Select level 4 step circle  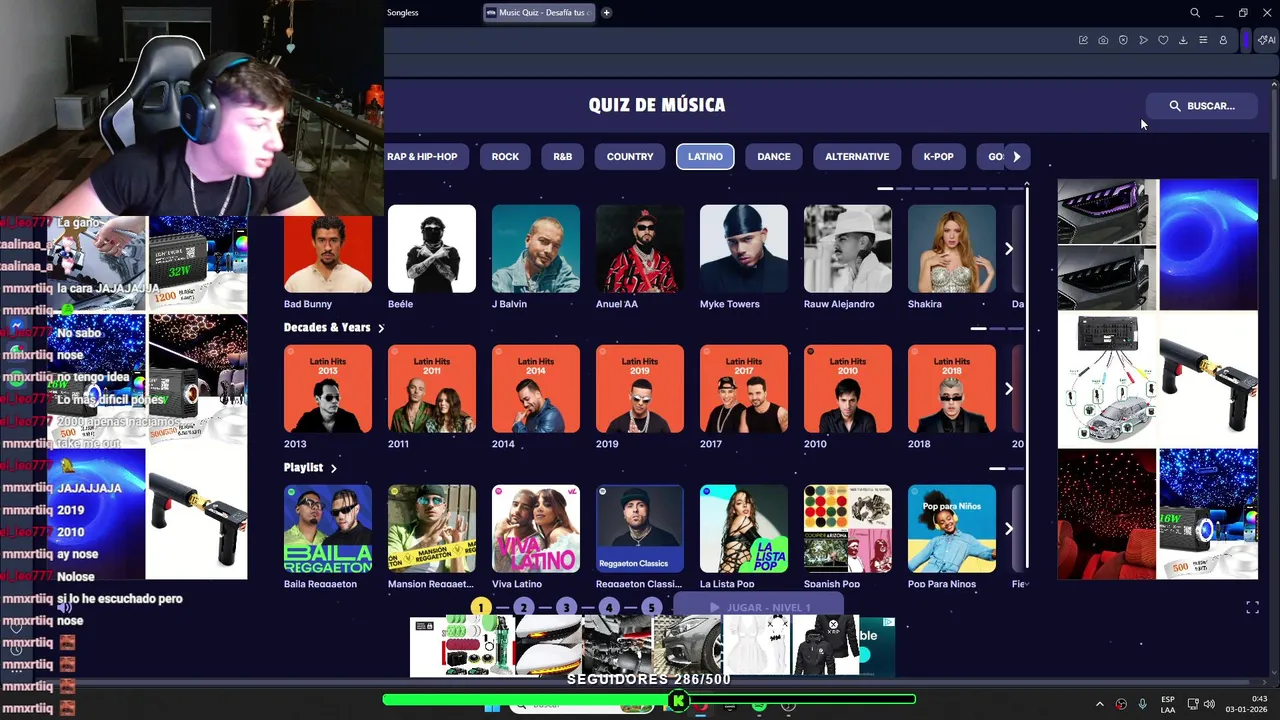(x=609, y=607)
